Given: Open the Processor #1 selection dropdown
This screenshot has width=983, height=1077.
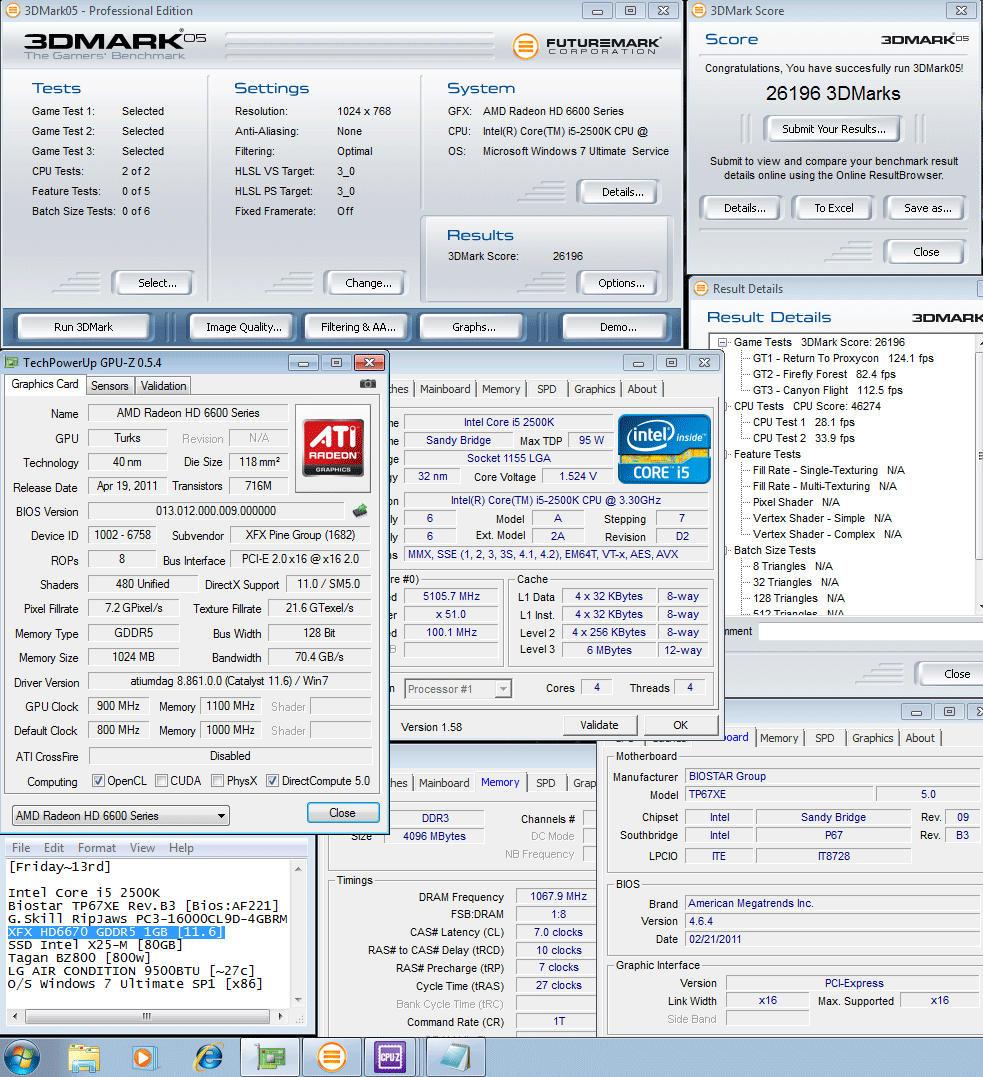Looking at the screenshot, I should point(458,689).
